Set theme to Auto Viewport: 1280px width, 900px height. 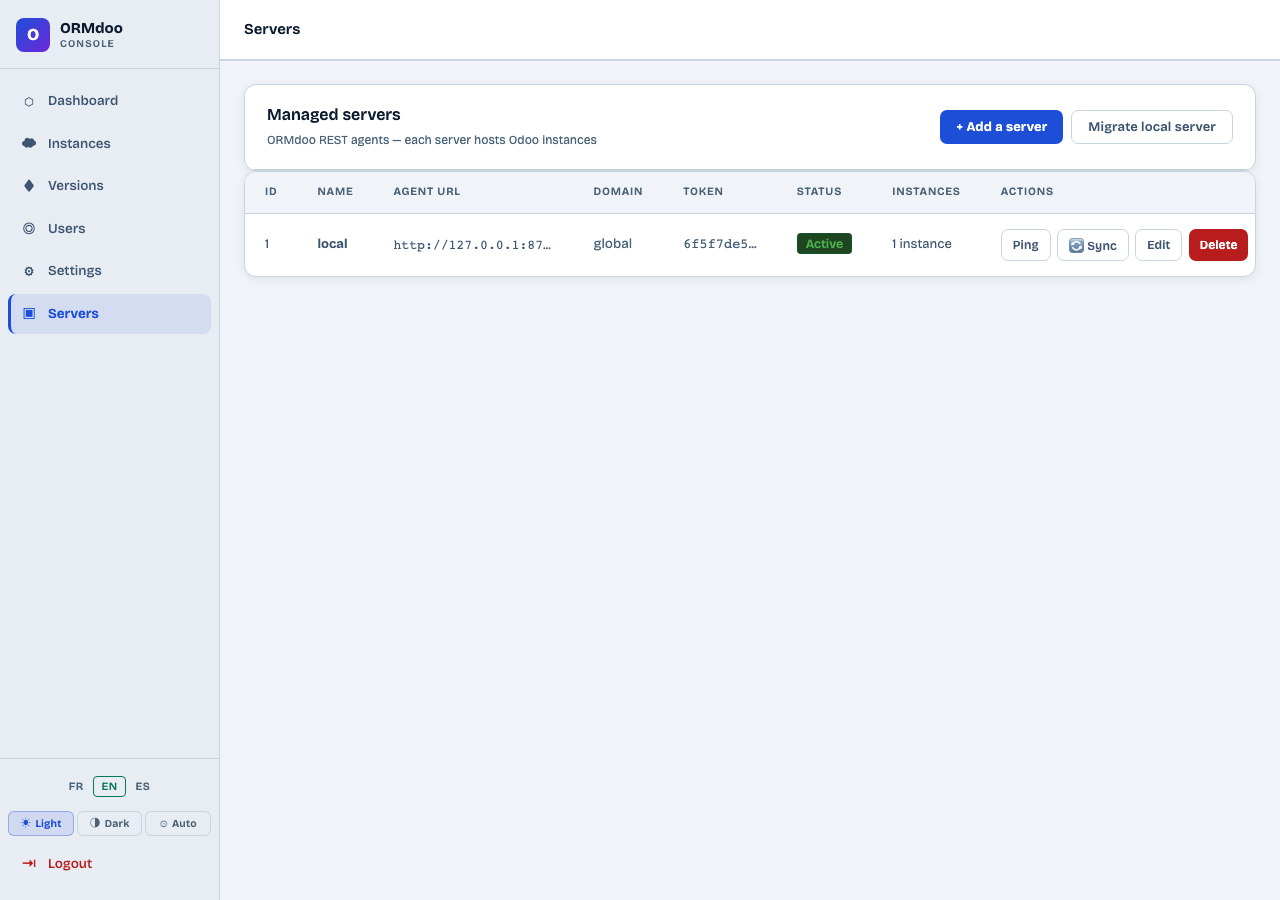coord(178,823)
